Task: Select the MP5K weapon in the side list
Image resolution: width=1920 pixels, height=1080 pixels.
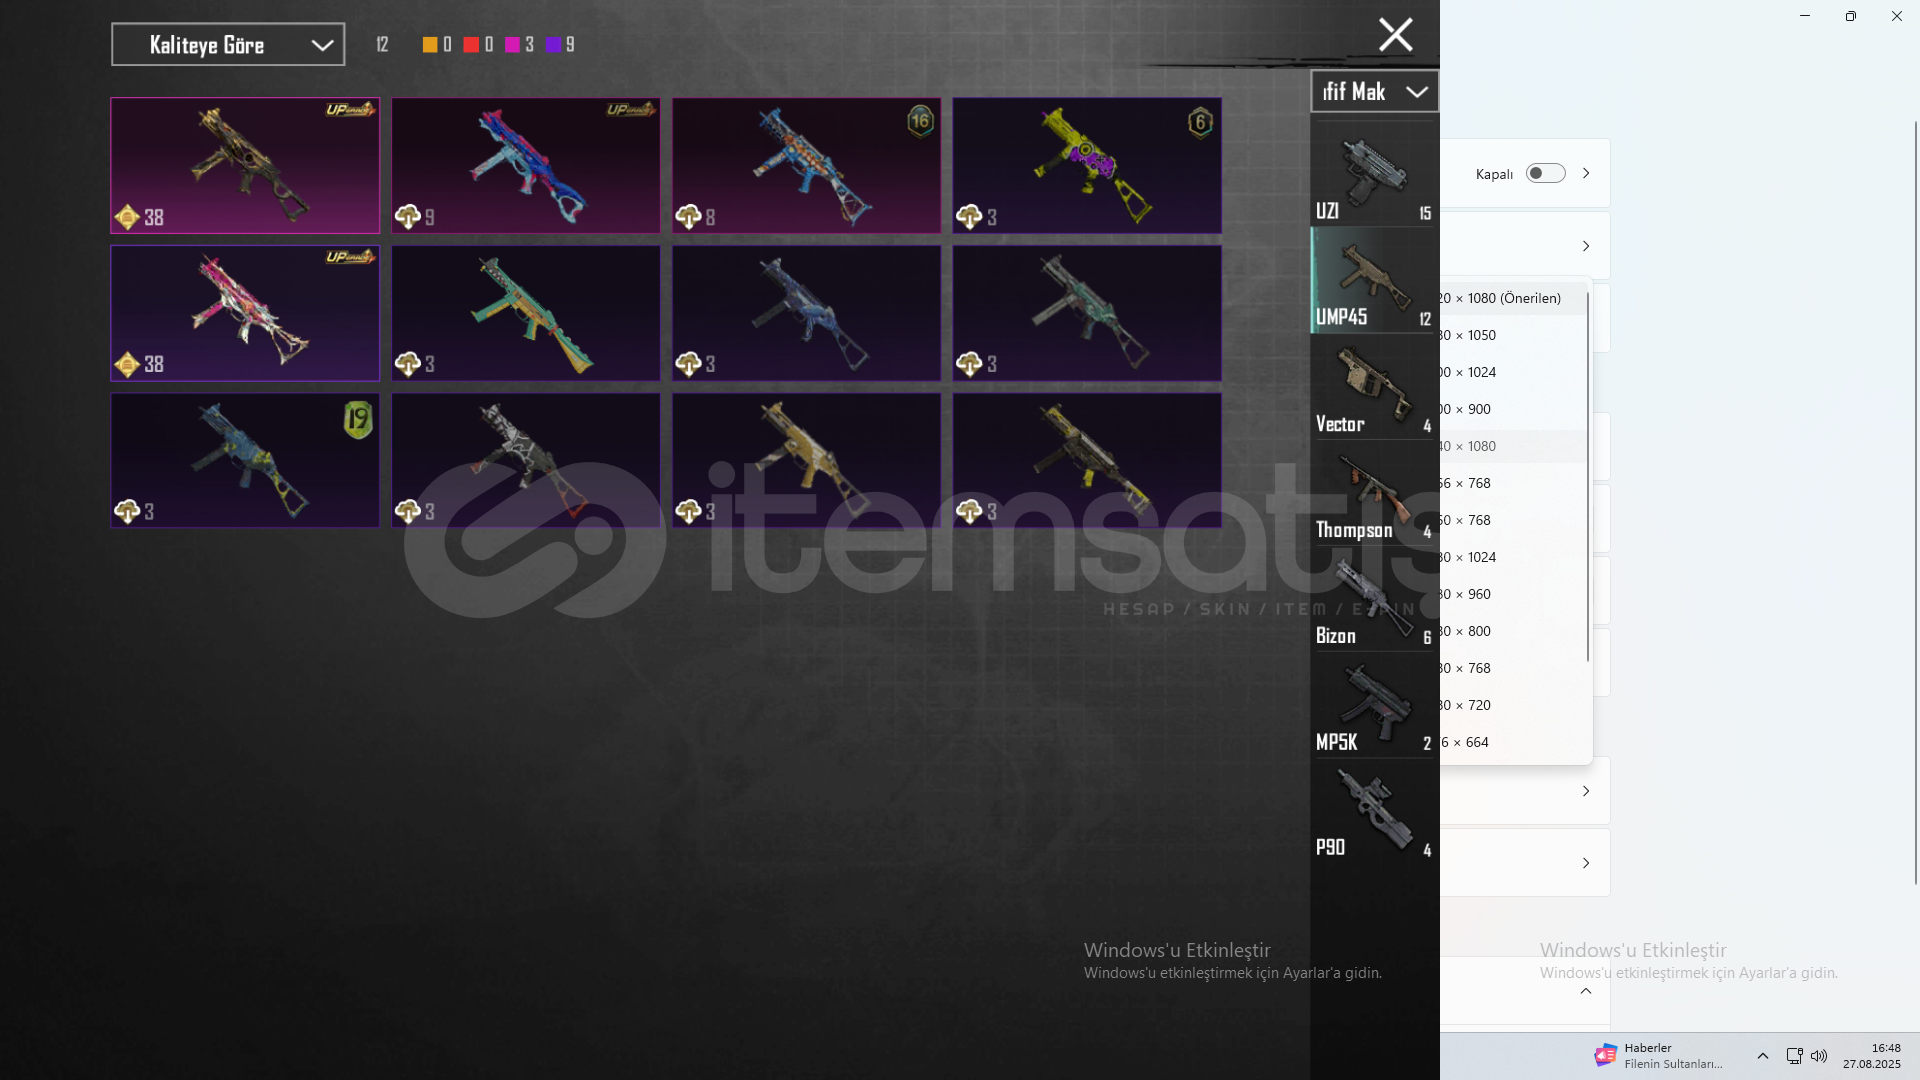Action: coord(1374,704)
